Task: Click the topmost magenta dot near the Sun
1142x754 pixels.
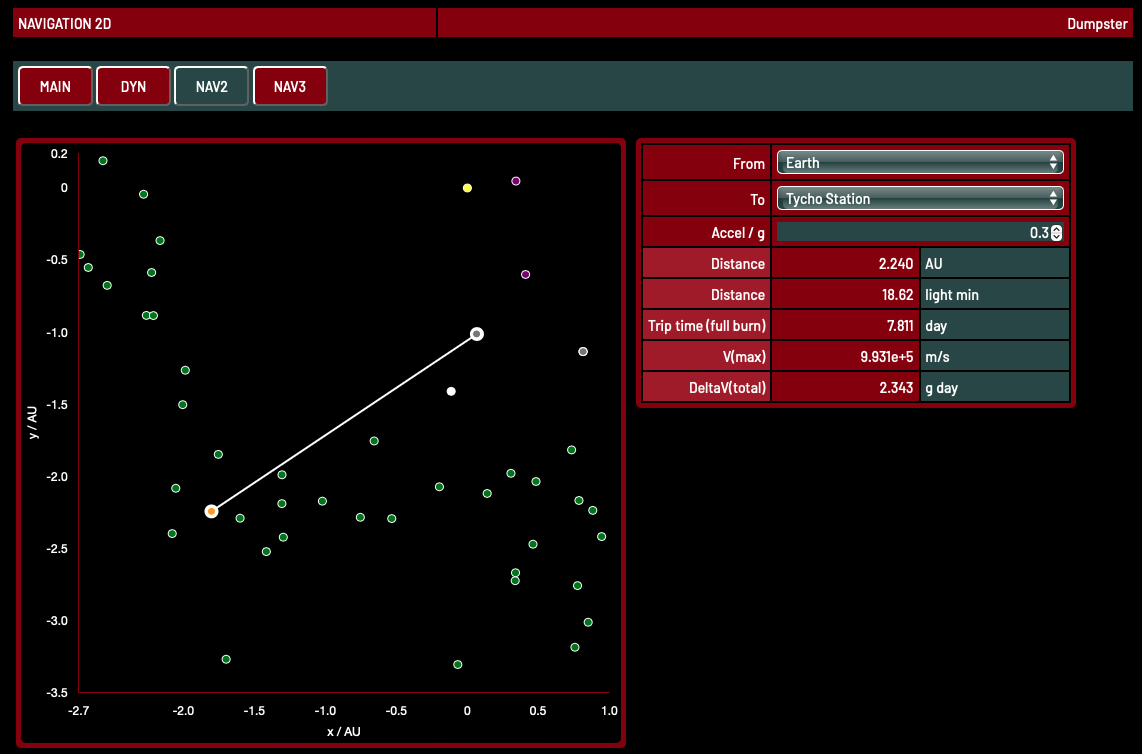Action: click(x=516, y=181)
